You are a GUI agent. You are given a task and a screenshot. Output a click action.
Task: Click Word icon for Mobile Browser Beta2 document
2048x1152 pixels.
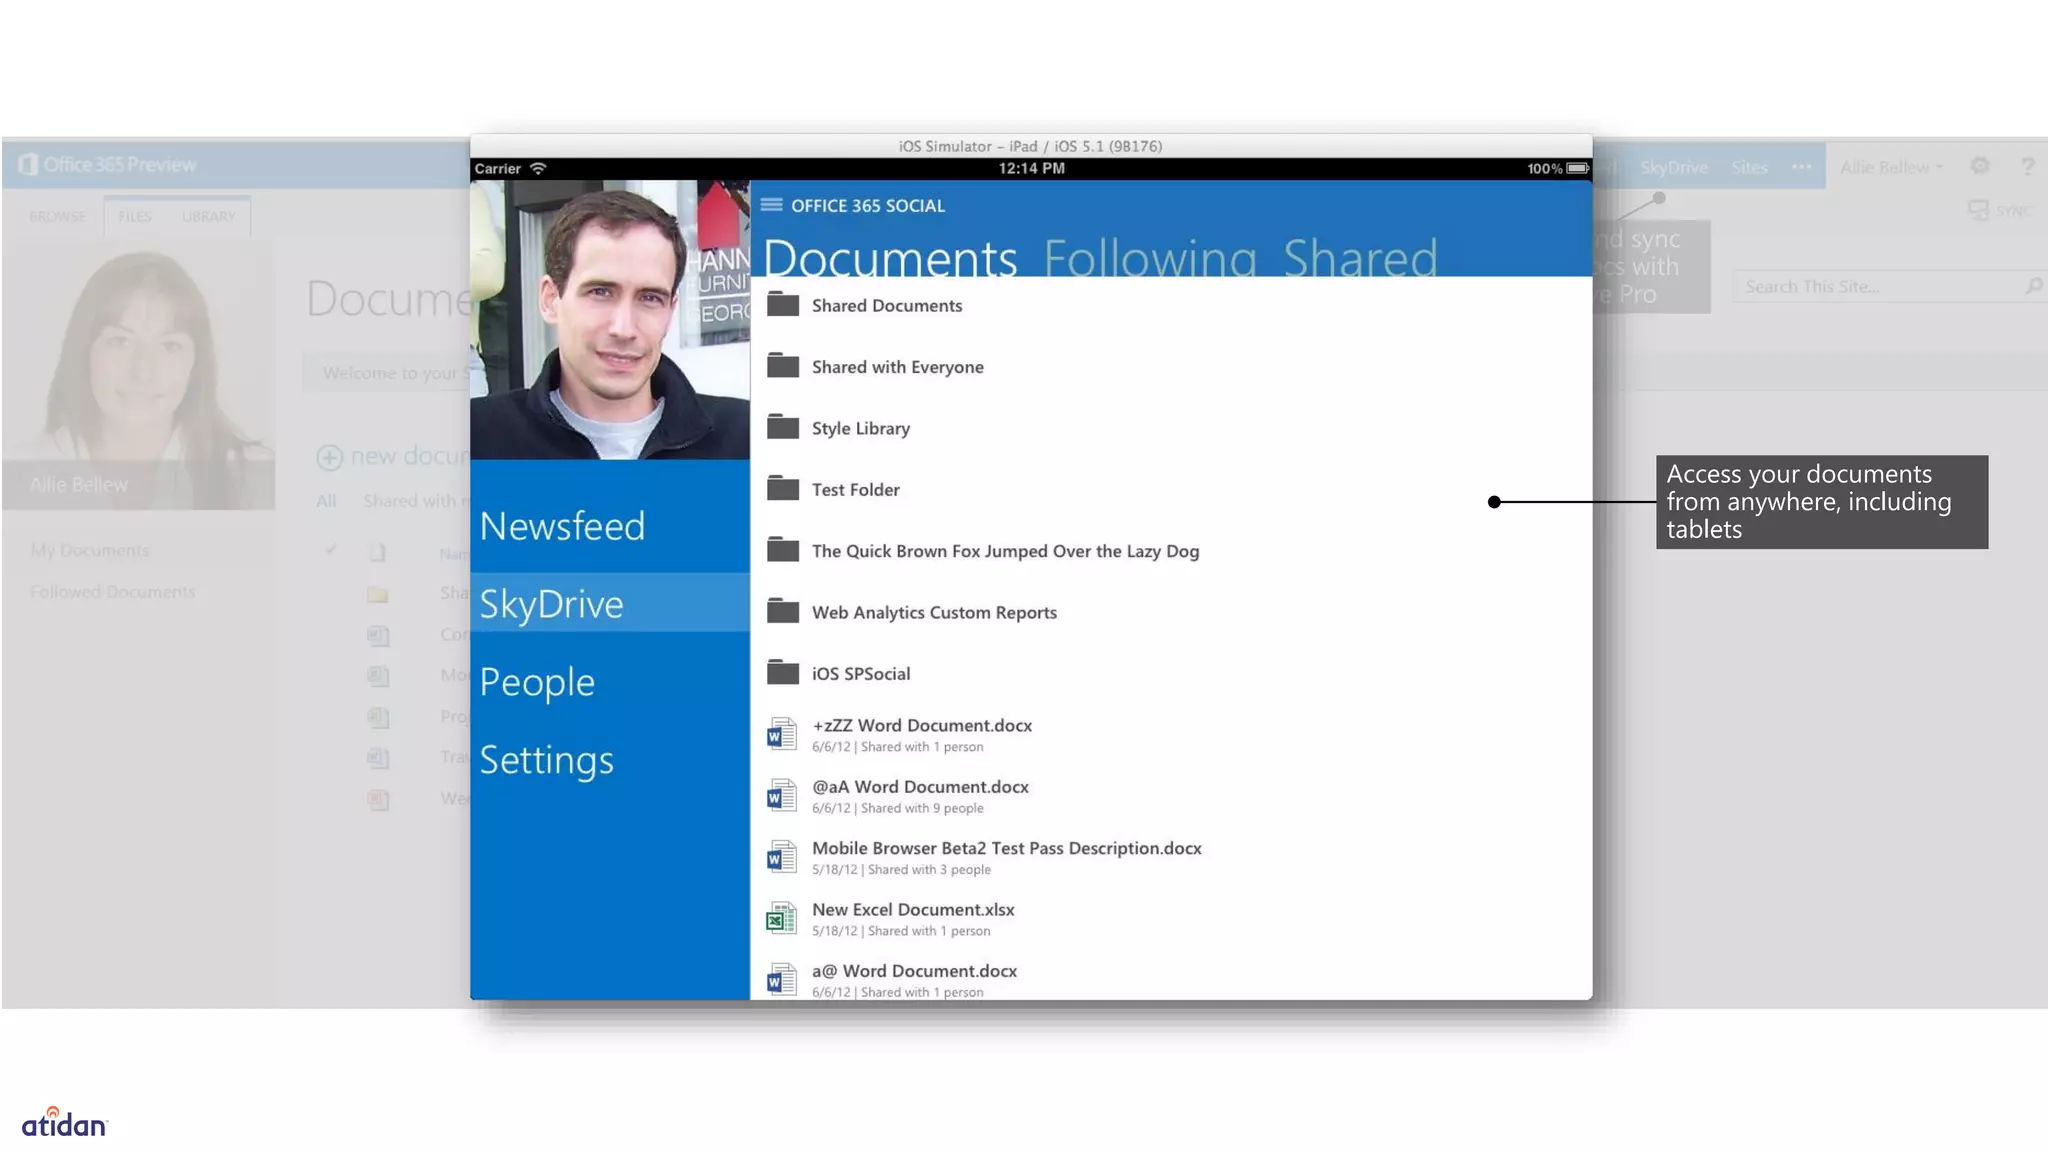coord(782,857)
